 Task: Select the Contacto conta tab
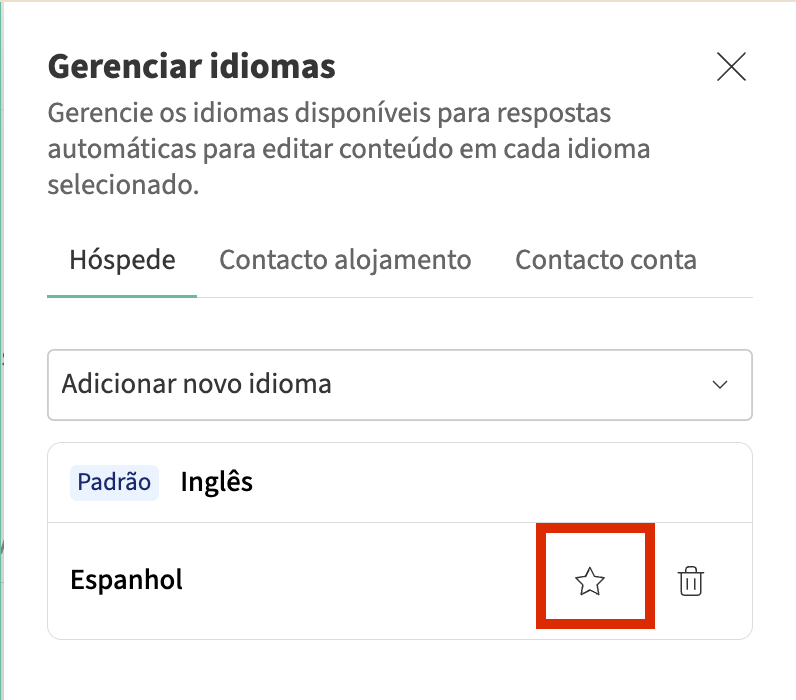pyautogui.click(x=605, y=260)
